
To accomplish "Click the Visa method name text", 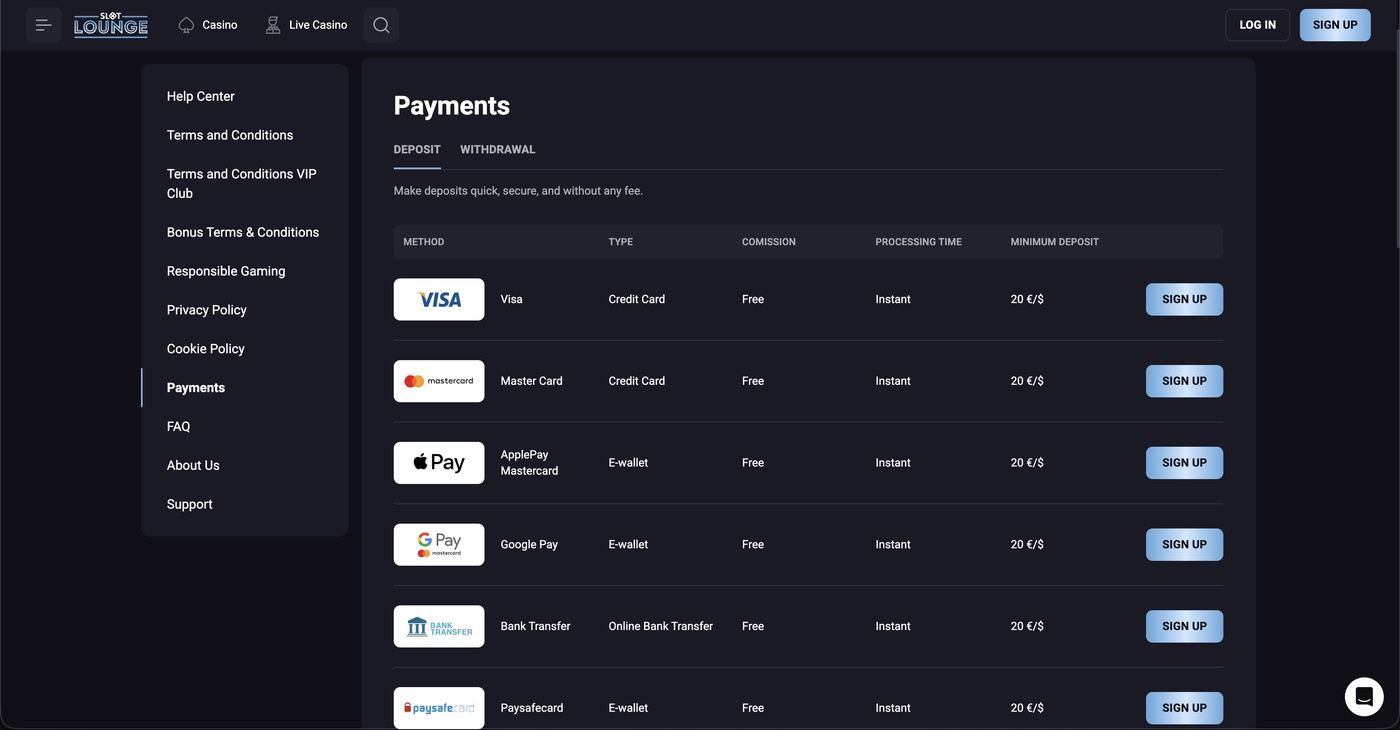I will (512, 299).
